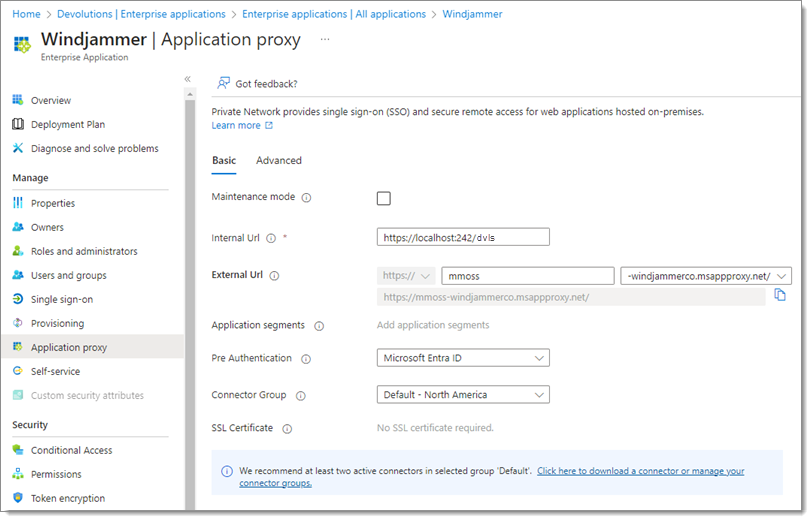Click the Provisioning icon
Image resolution: width=812 pixels, height=522 pixels.
tap(18, 323)
